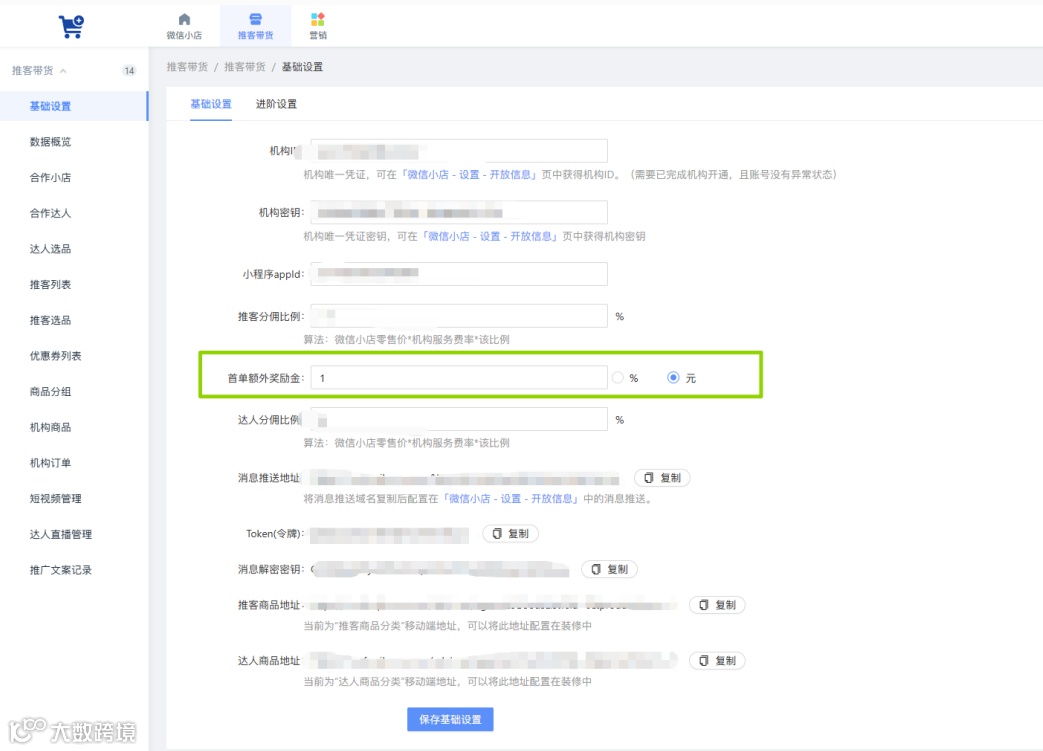Image resolution: width=1043 pixels, height=751 pixels.
Task: Go to 达人直播管理 in sidebar
Action: coord(61,534)
